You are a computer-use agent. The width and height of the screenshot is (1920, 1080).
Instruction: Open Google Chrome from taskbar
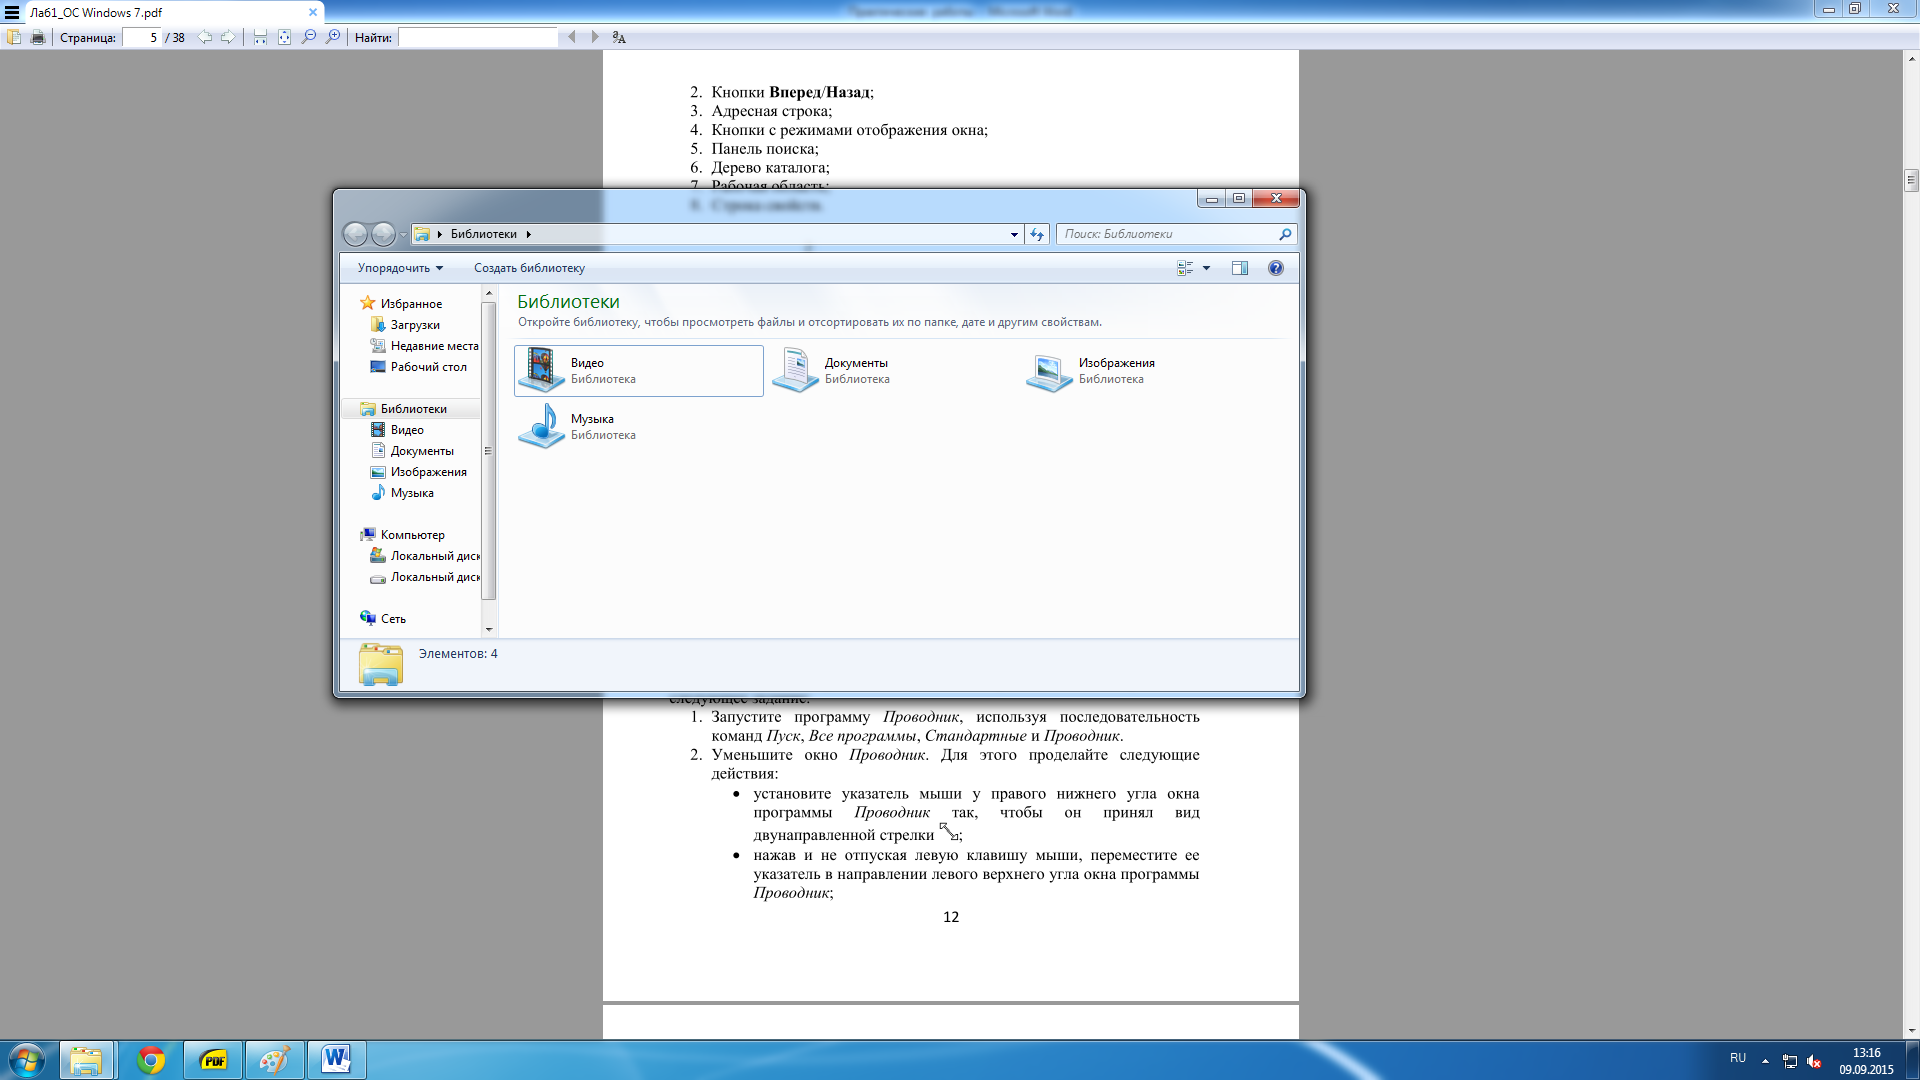click(x=150, y=1060)
